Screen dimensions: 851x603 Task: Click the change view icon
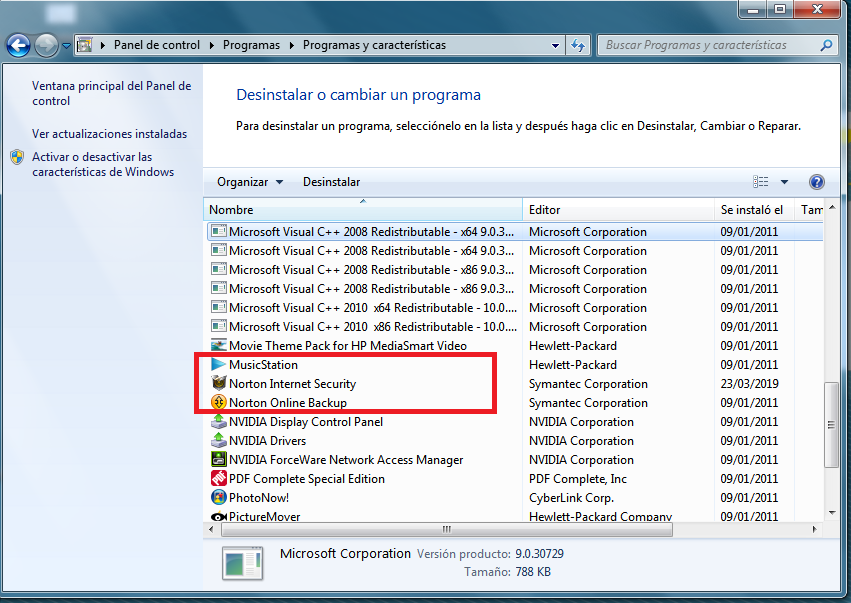click(760, 182)
